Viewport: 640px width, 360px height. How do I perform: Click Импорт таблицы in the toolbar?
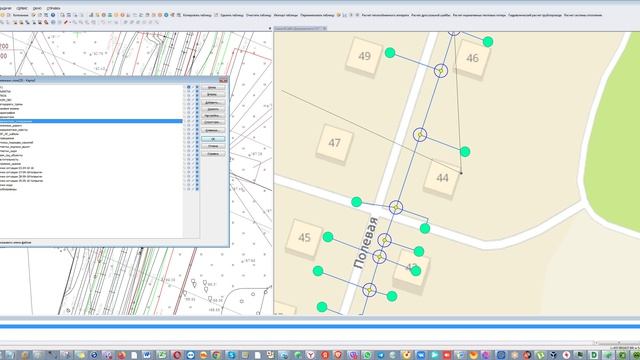coord(286,15)
